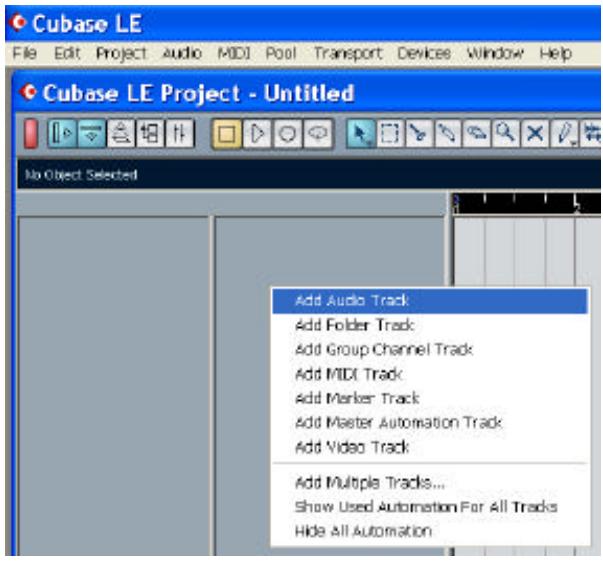
Task: Choose Add Audio Track from context menu
Action: pos(430,301)
